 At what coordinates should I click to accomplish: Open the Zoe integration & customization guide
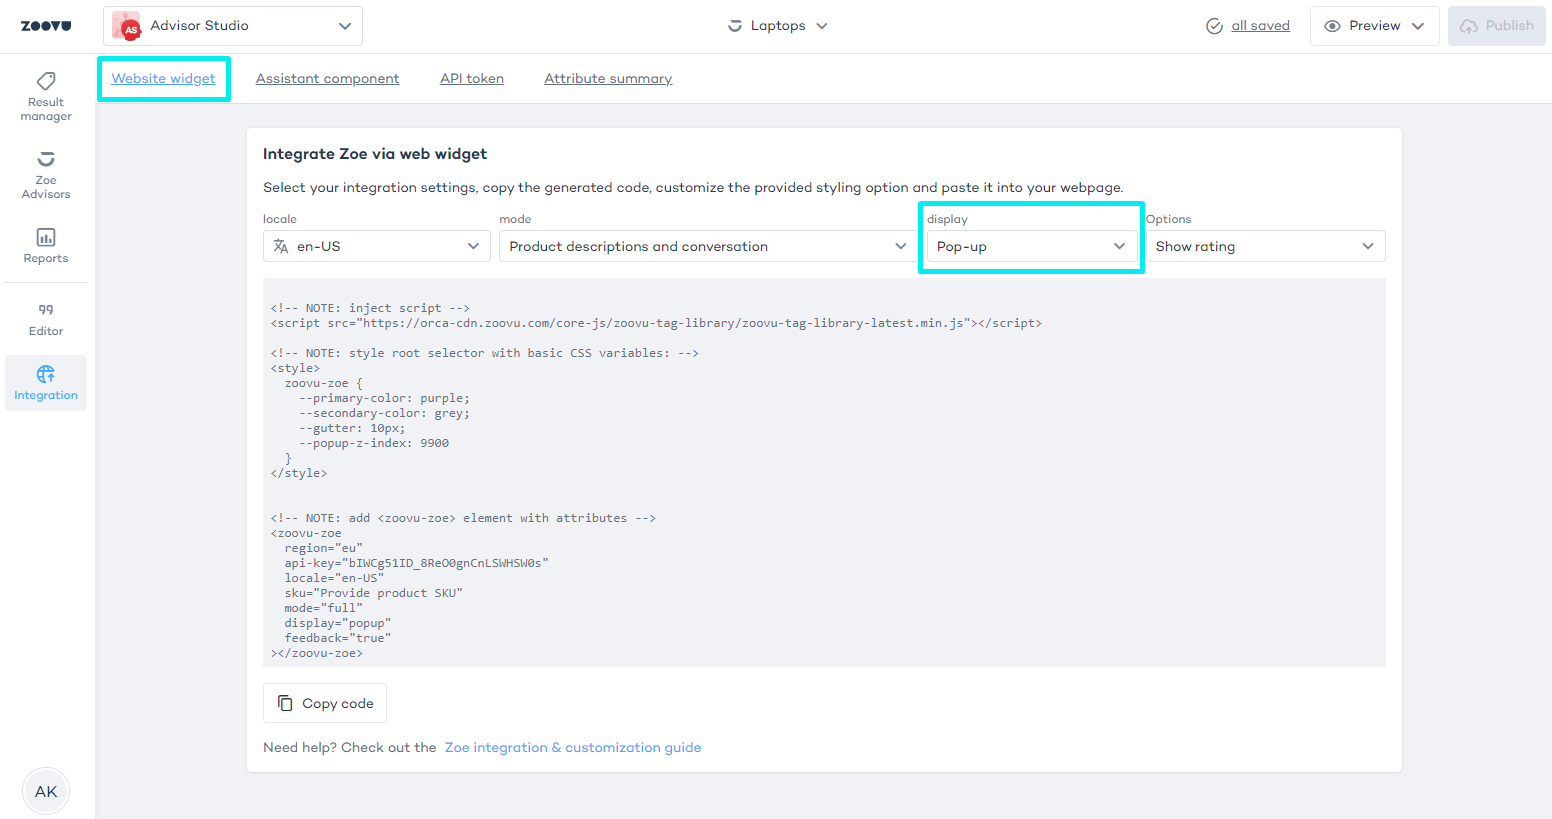pyautogui.click(x=573, y=747)
